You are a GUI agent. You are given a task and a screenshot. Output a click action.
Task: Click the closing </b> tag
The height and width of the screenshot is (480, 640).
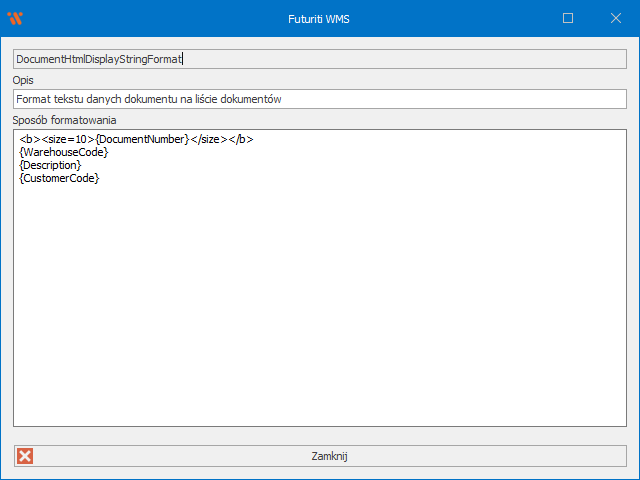[240, 139]
